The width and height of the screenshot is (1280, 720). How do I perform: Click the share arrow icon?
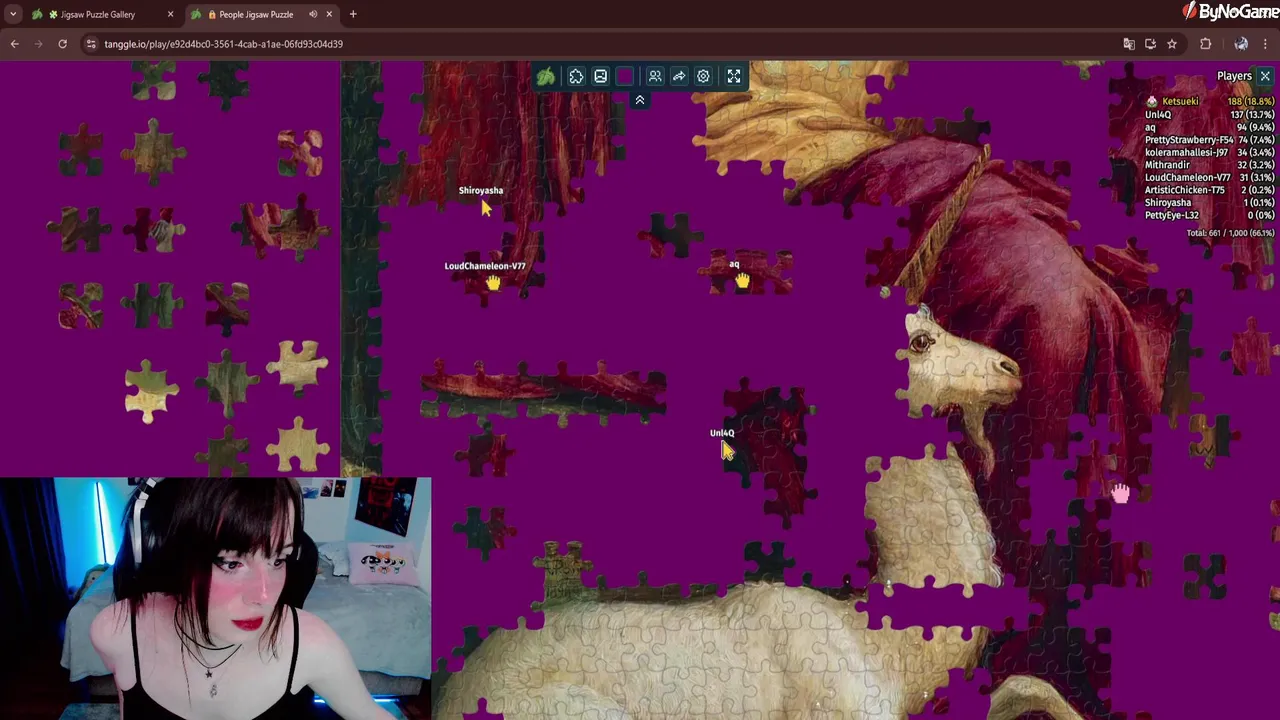(679, 77)
